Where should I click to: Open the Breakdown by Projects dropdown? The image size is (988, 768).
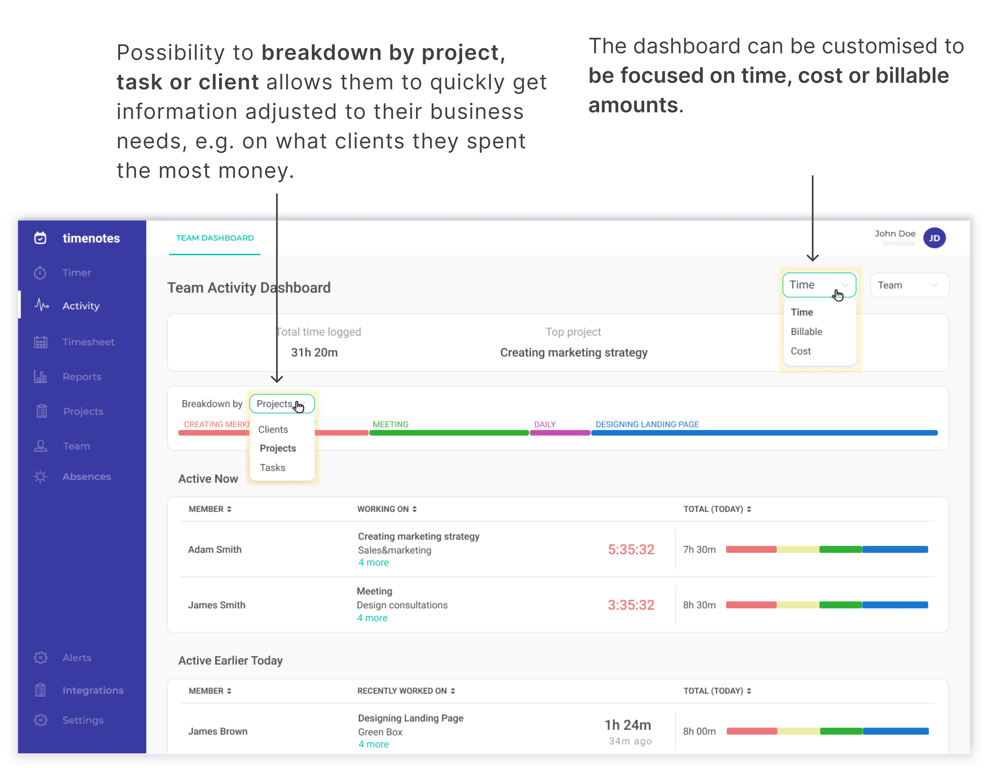pyautogui.click(x=282, y=404)
